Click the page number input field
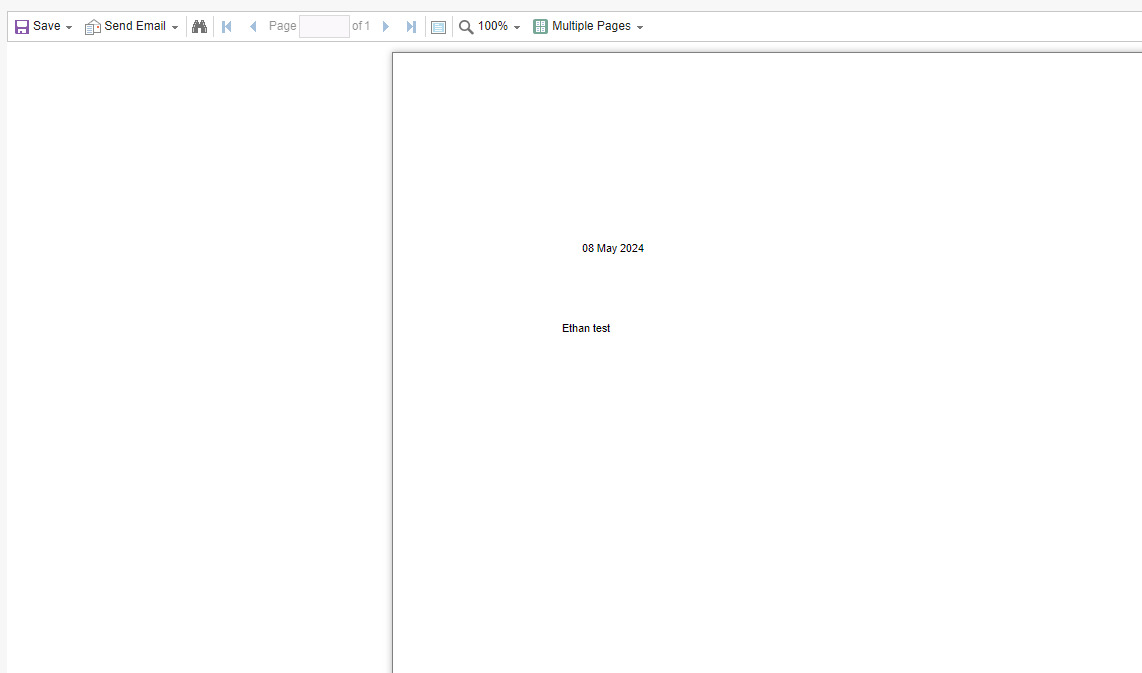1142x673 pixels. point(324,27)
